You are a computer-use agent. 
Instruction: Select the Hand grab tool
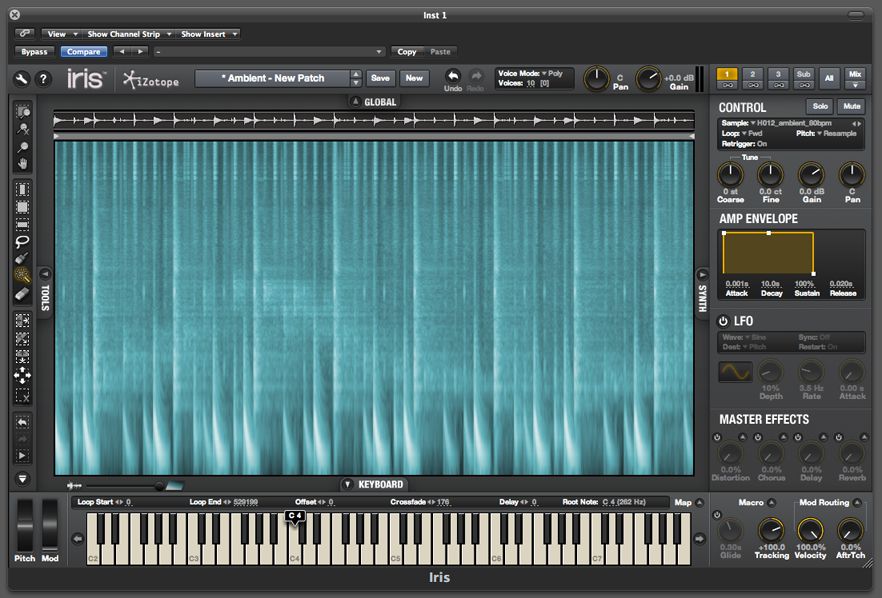22,164
